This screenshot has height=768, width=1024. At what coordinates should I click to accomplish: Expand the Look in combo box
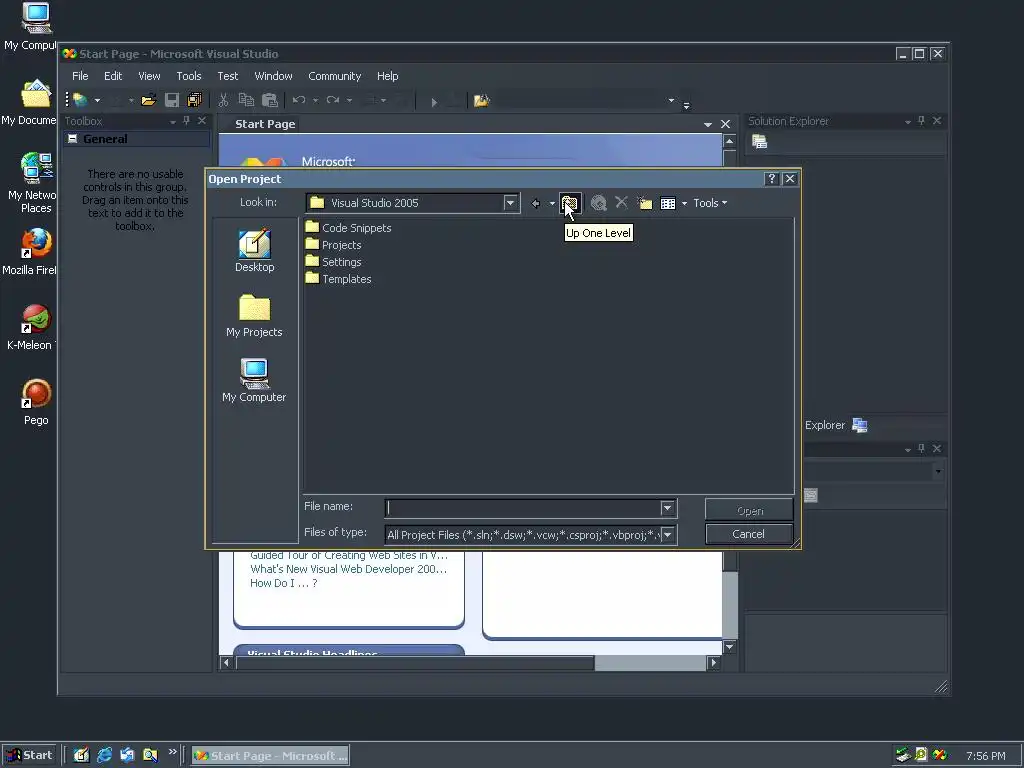coord(511,203)
